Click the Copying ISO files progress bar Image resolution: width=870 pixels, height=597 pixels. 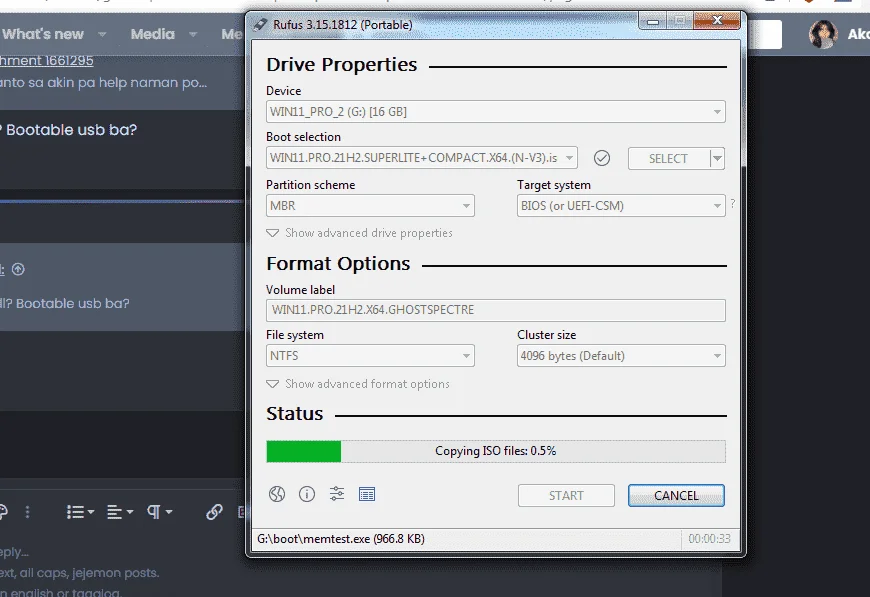(x=495, y=451)
